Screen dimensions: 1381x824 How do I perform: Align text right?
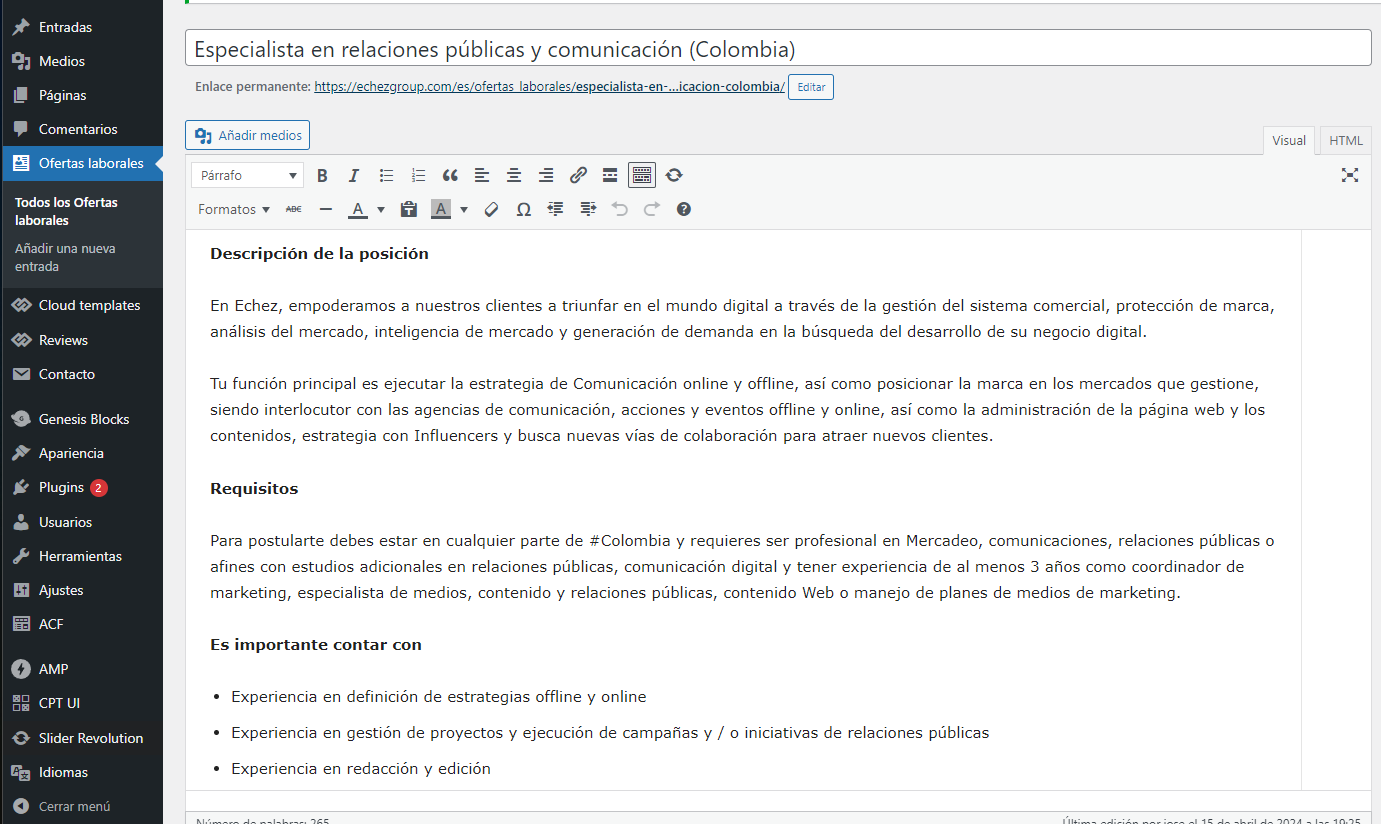546,175
